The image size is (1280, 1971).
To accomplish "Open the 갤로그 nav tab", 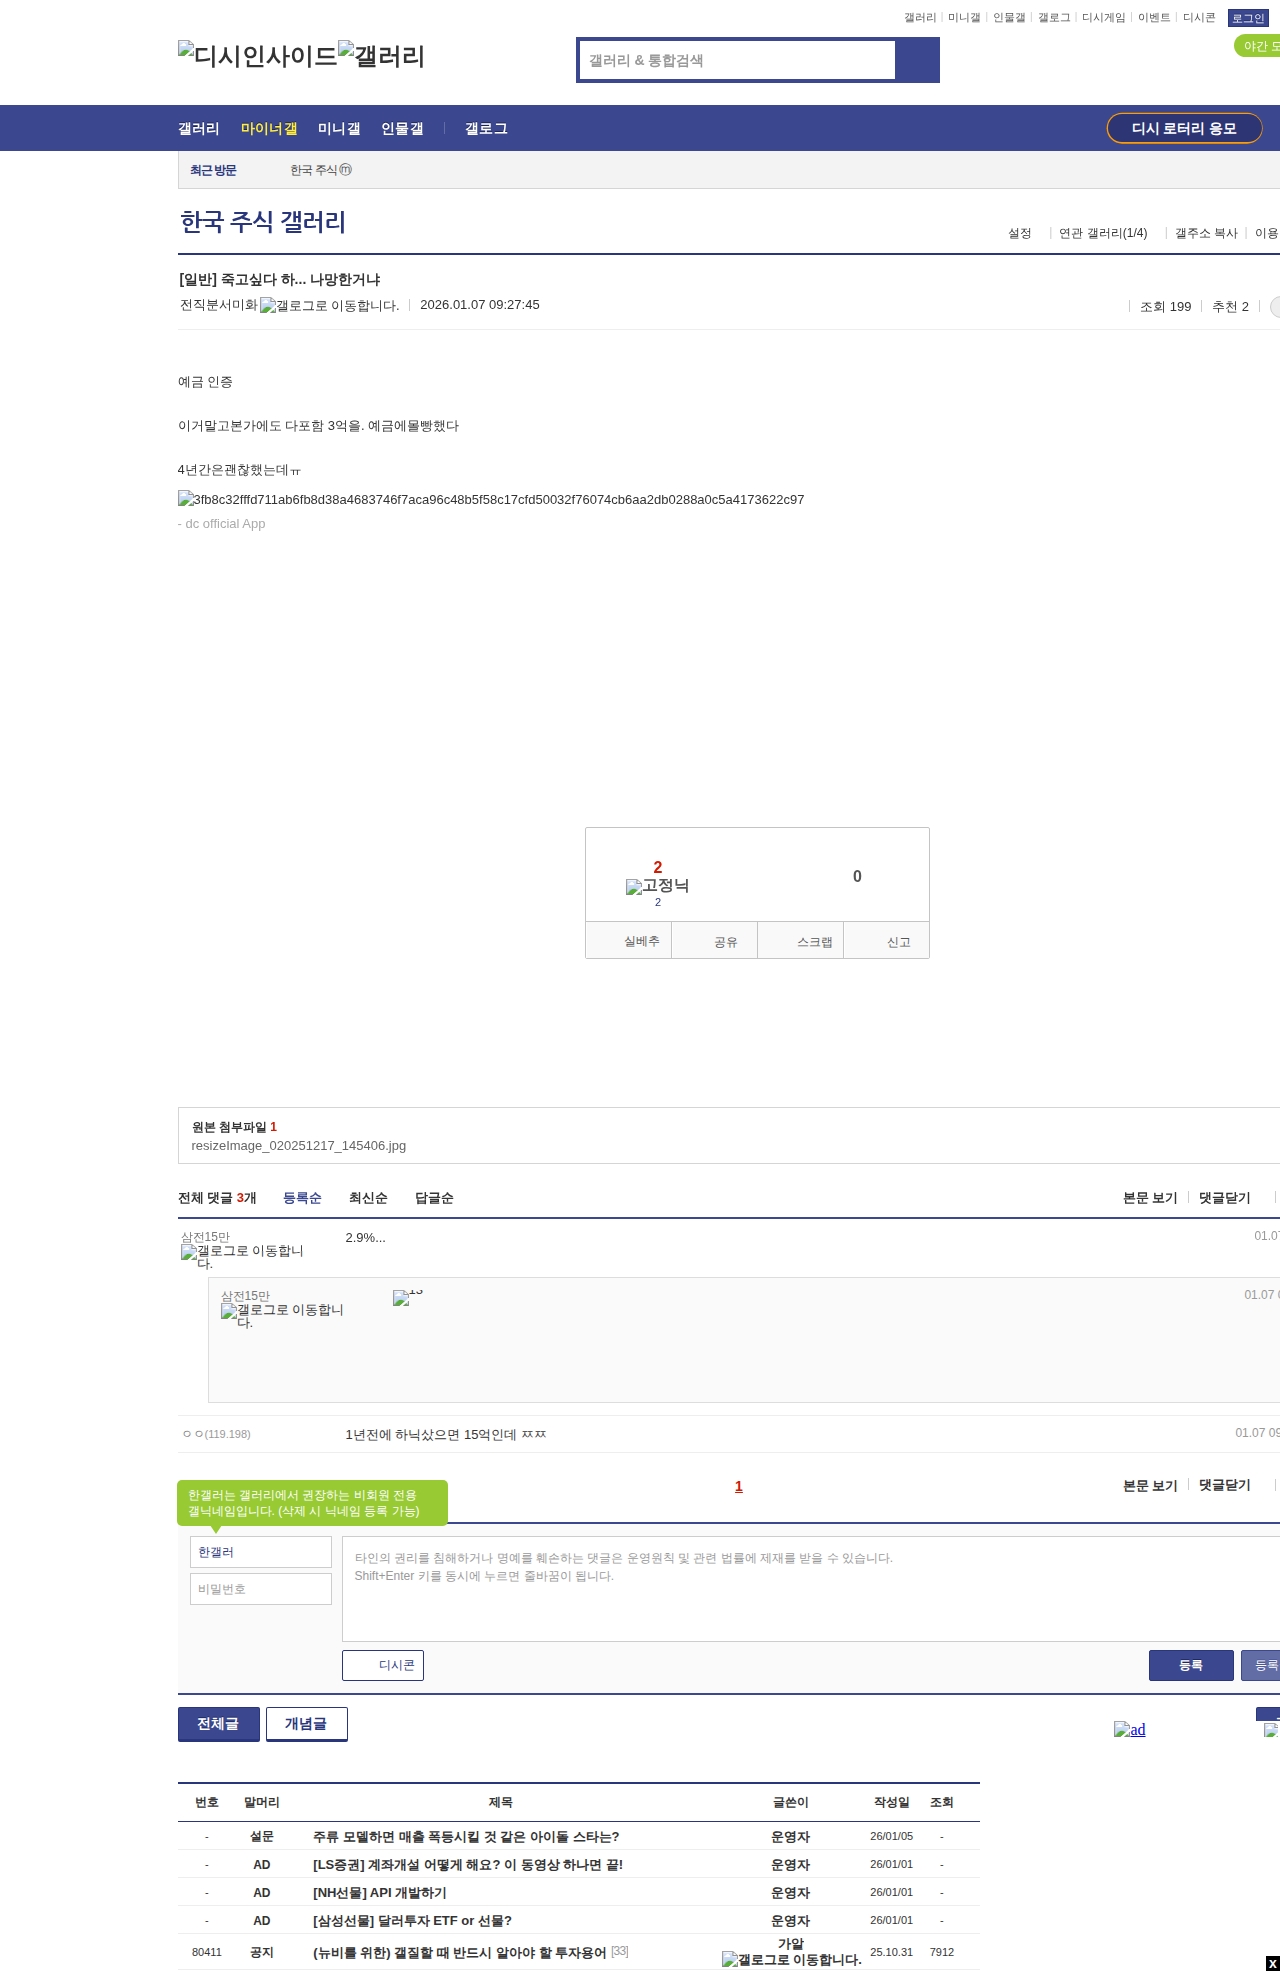I will tap(486, 128).
